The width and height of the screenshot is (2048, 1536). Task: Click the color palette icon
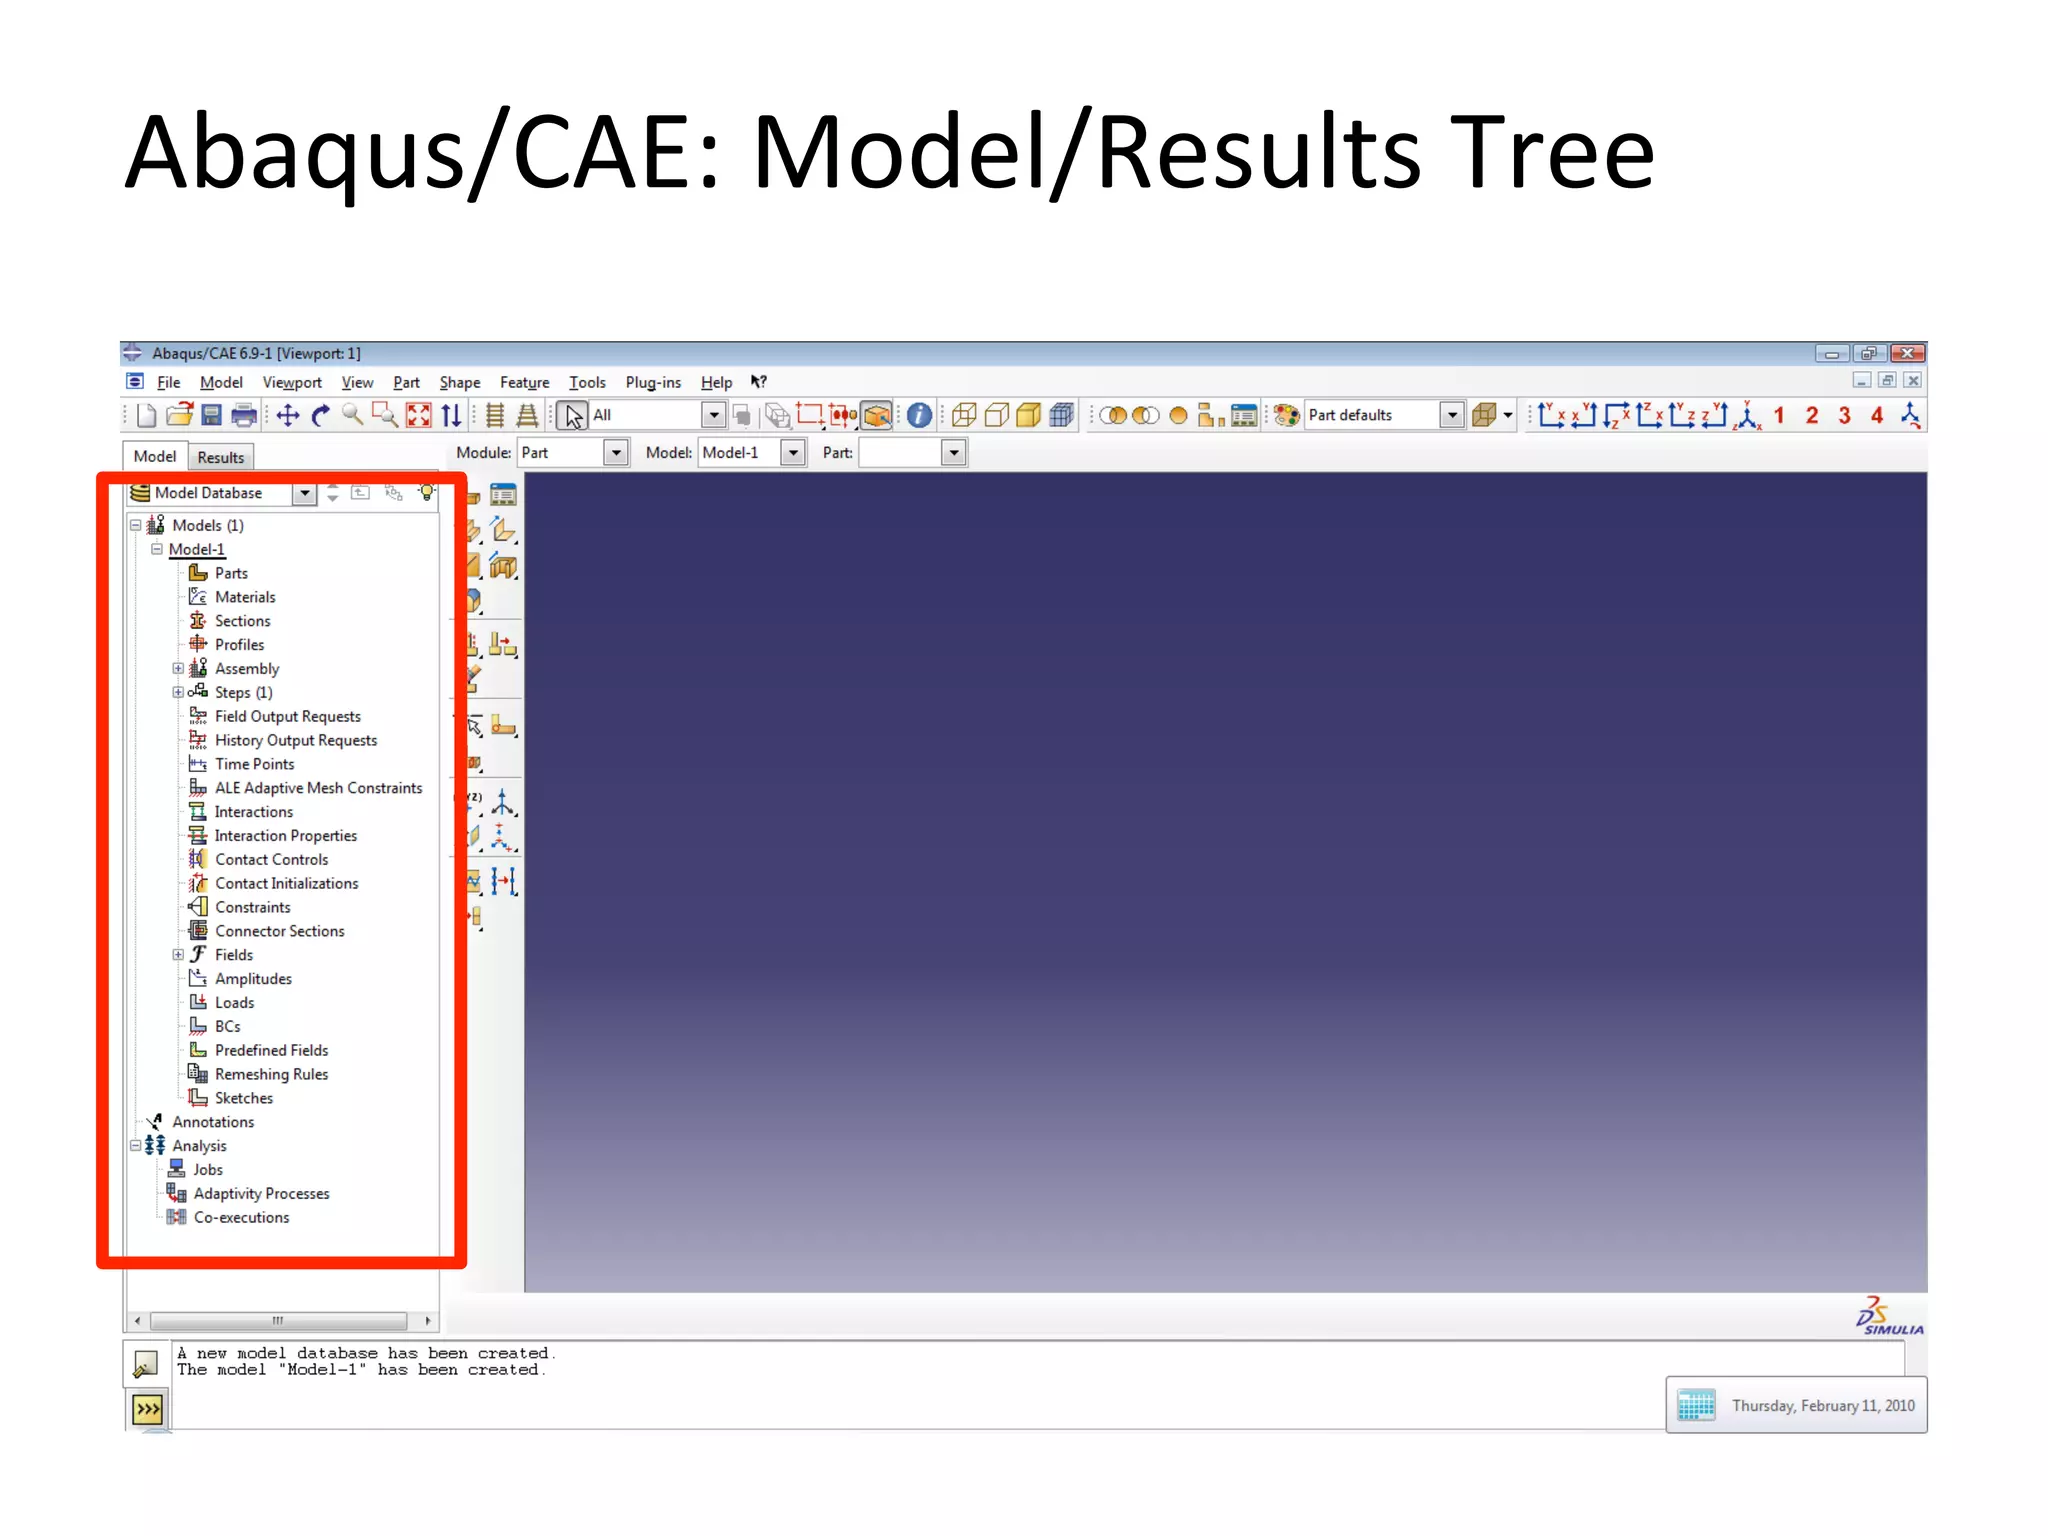(x=1287, y=415)
